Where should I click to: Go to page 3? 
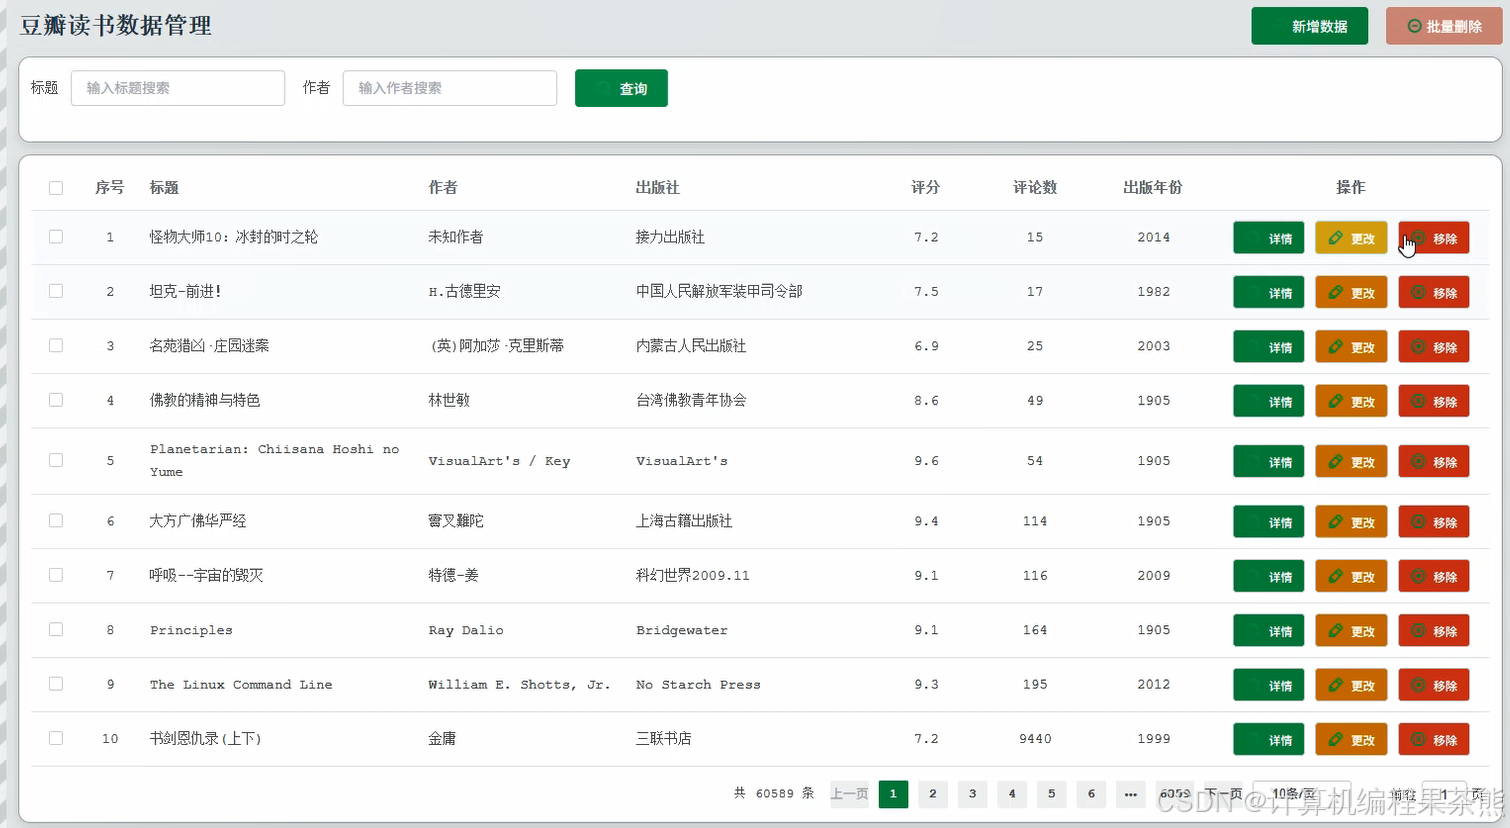click(x=972, y=794)
